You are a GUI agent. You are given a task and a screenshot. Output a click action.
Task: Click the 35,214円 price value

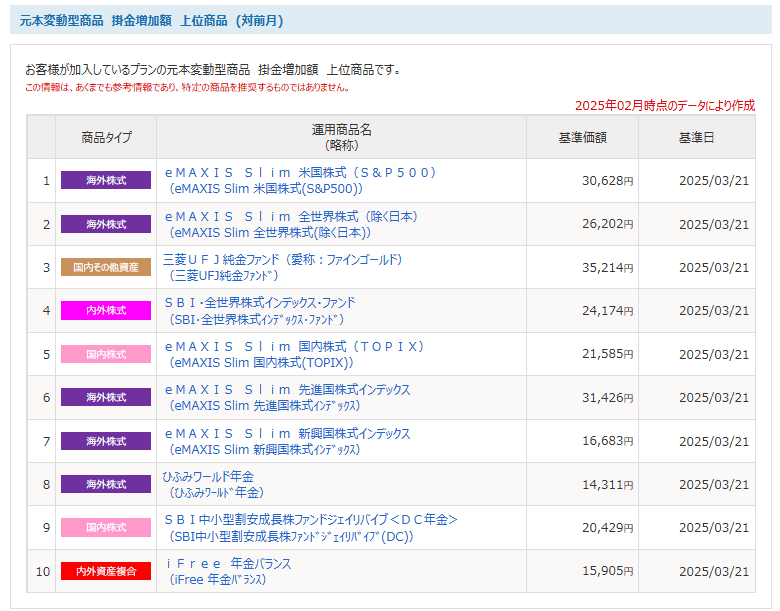[607, 268]
